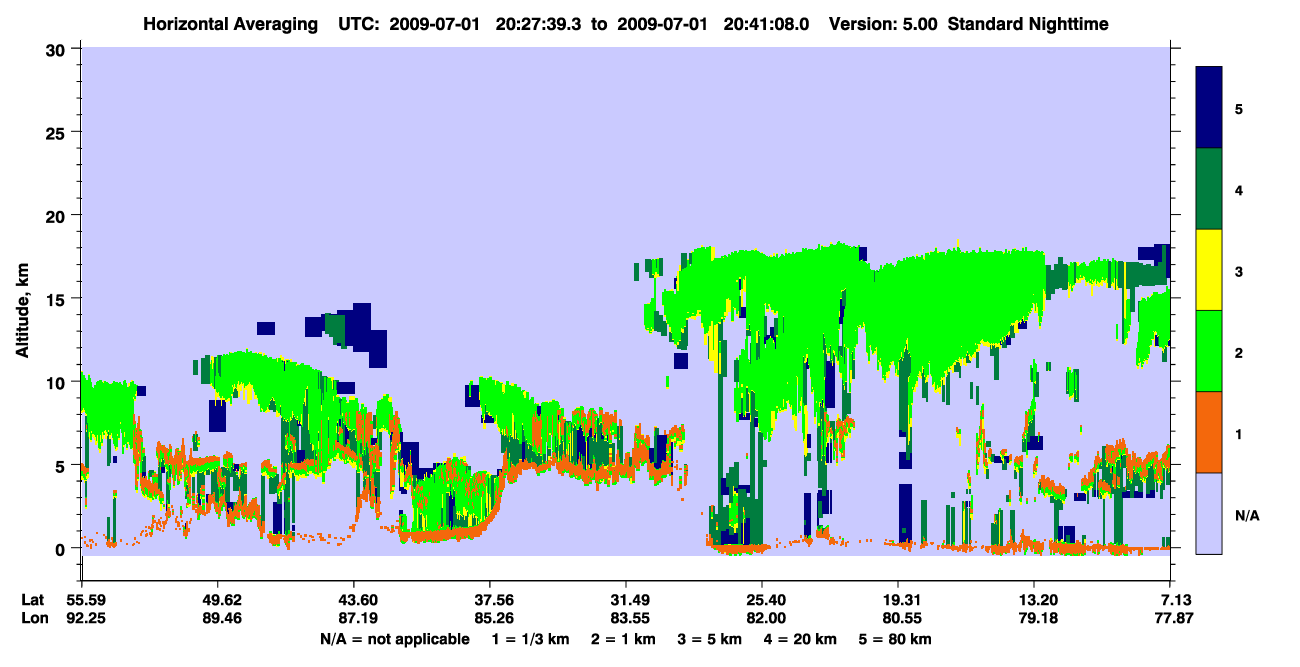Click the dark blue '5' colorbar segment
1300x667 pixels.
pyautogui.click(x=1209, y=108)
